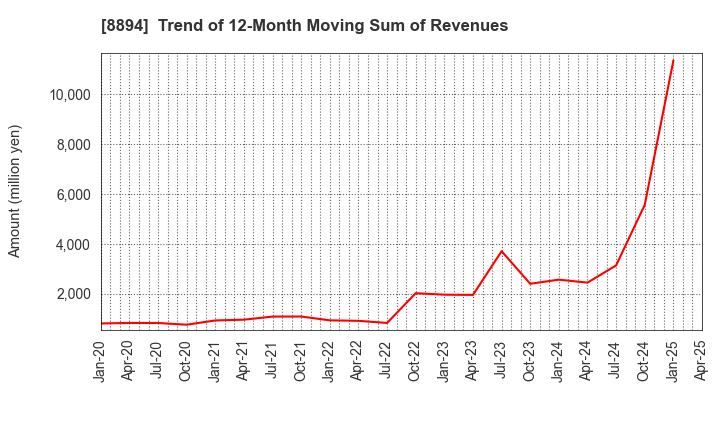Screen dimensions: 720x440
Task: Select the Oct-24 data point on the line
Action: coord(645,205)
